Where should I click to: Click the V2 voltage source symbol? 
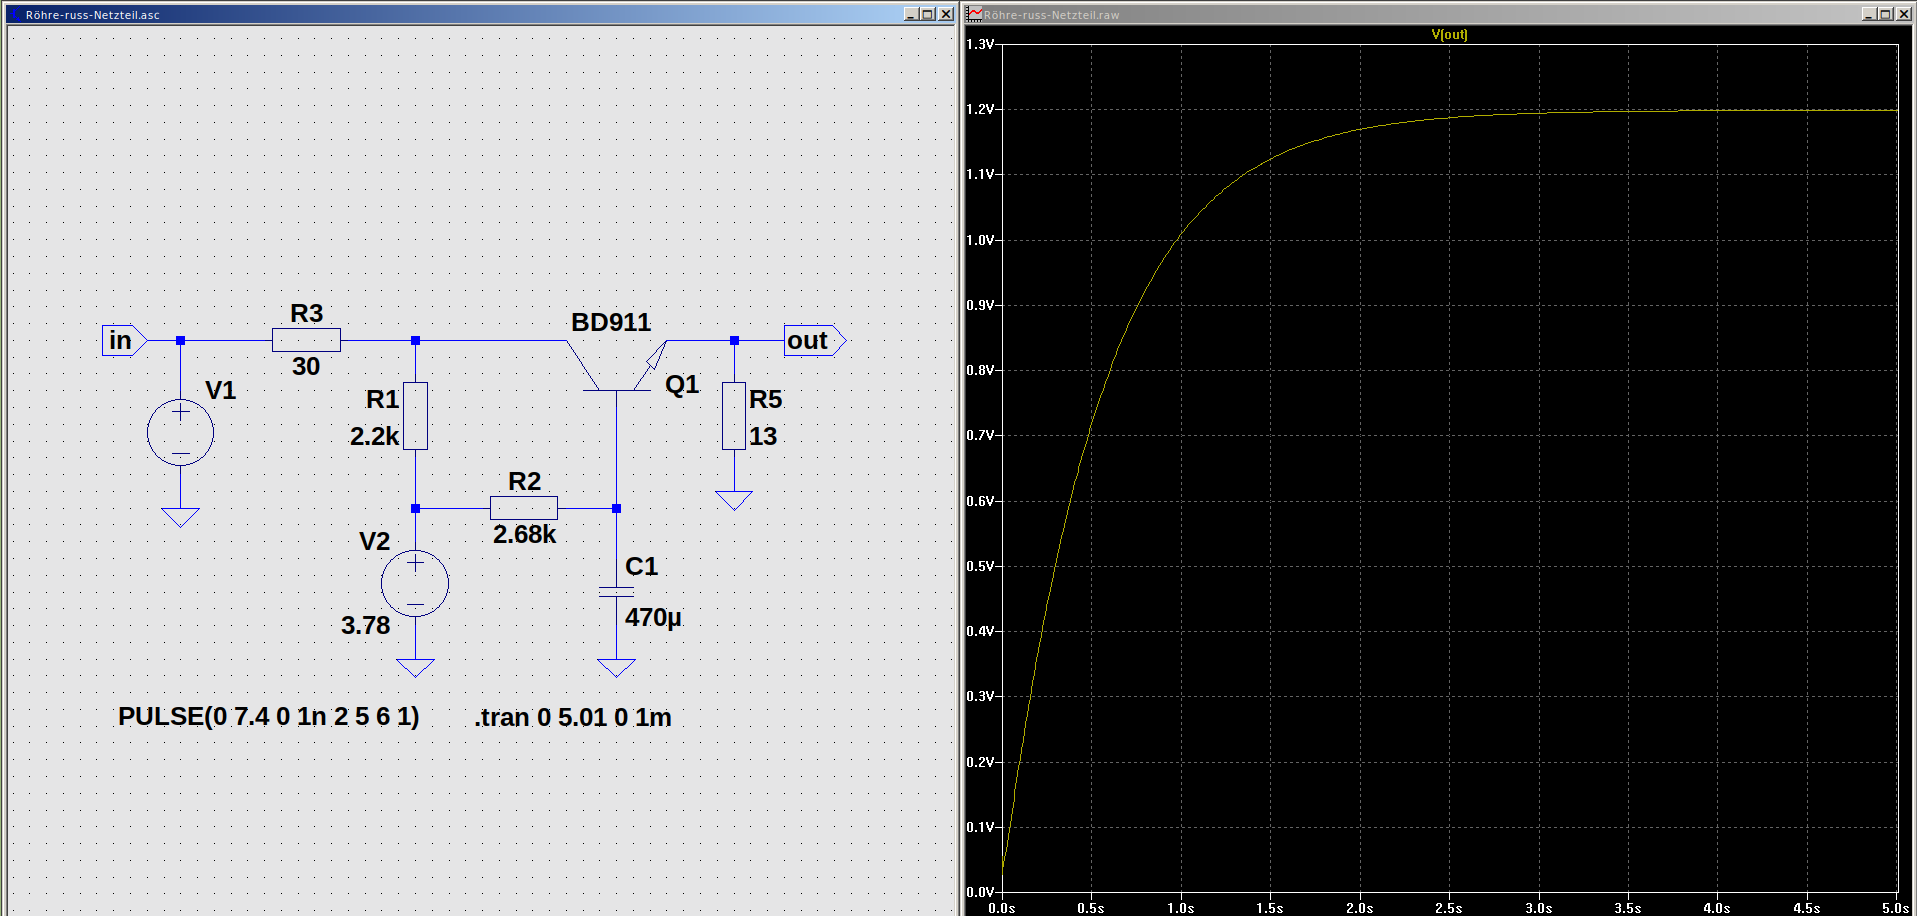415,583
